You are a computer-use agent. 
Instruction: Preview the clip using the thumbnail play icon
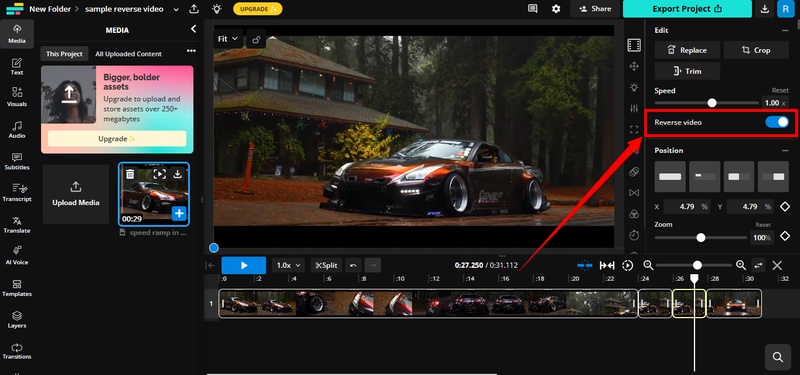pyautogui.click(x=160, y=174)
